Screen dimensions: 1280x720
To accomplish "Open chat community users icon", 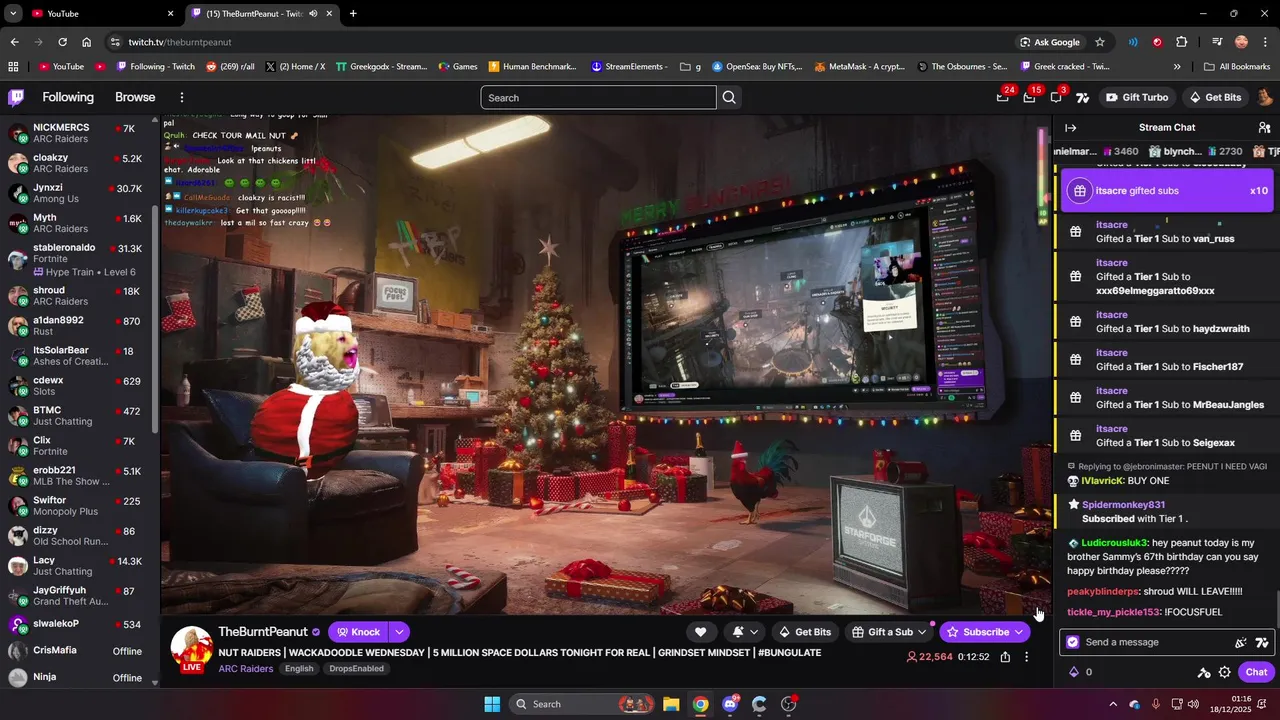I will (x=1264, y=127).
